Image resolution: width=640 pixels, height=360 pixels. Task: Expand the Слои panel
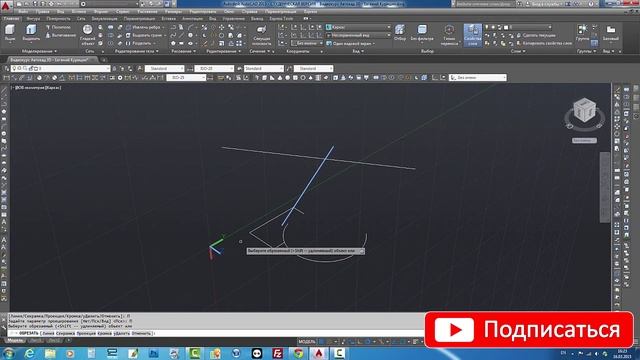pos(518,51)
